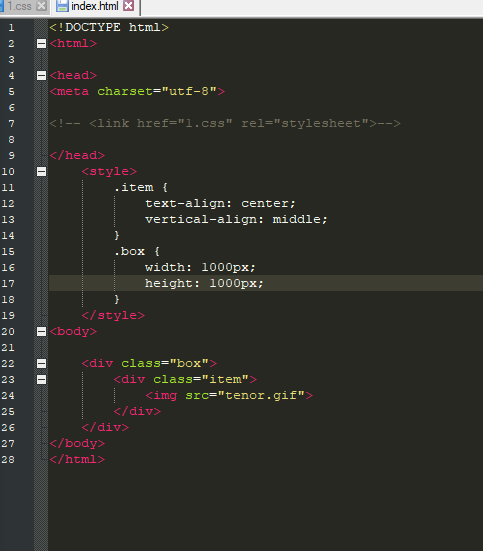Click the '</style>' closing tag
The width and height of the screenshot is (483, 551).
pos(113,316)
